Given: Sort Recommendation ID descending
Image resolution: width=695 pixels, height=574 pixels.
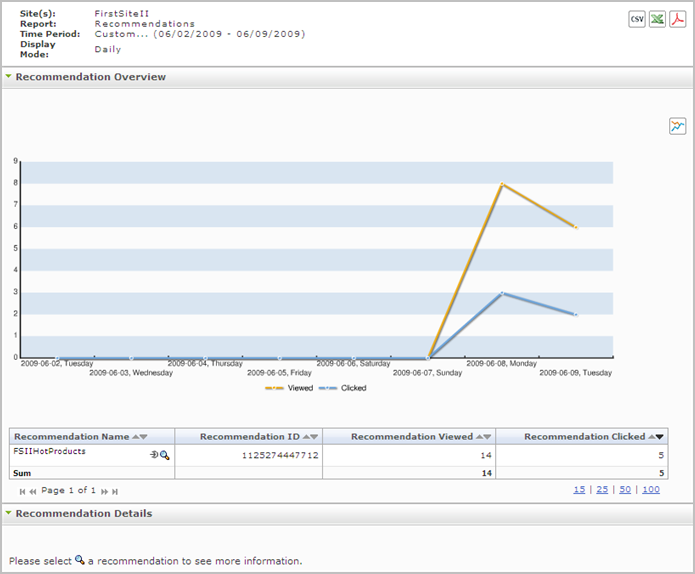Looking at the screenshot, I should pos(314,437).
